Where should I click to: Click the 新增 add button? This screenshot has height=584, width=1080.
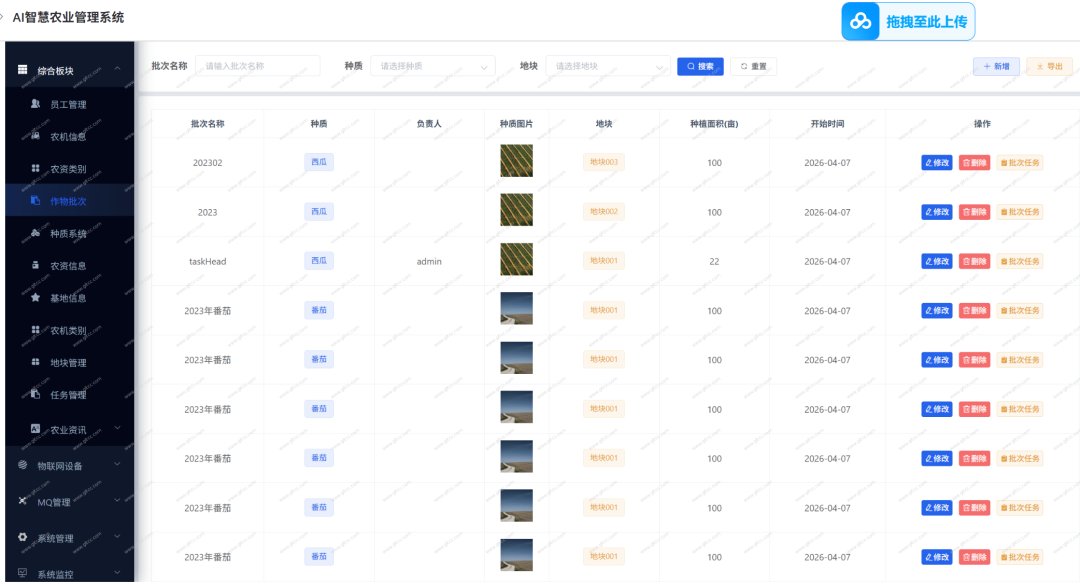point(996,66)
